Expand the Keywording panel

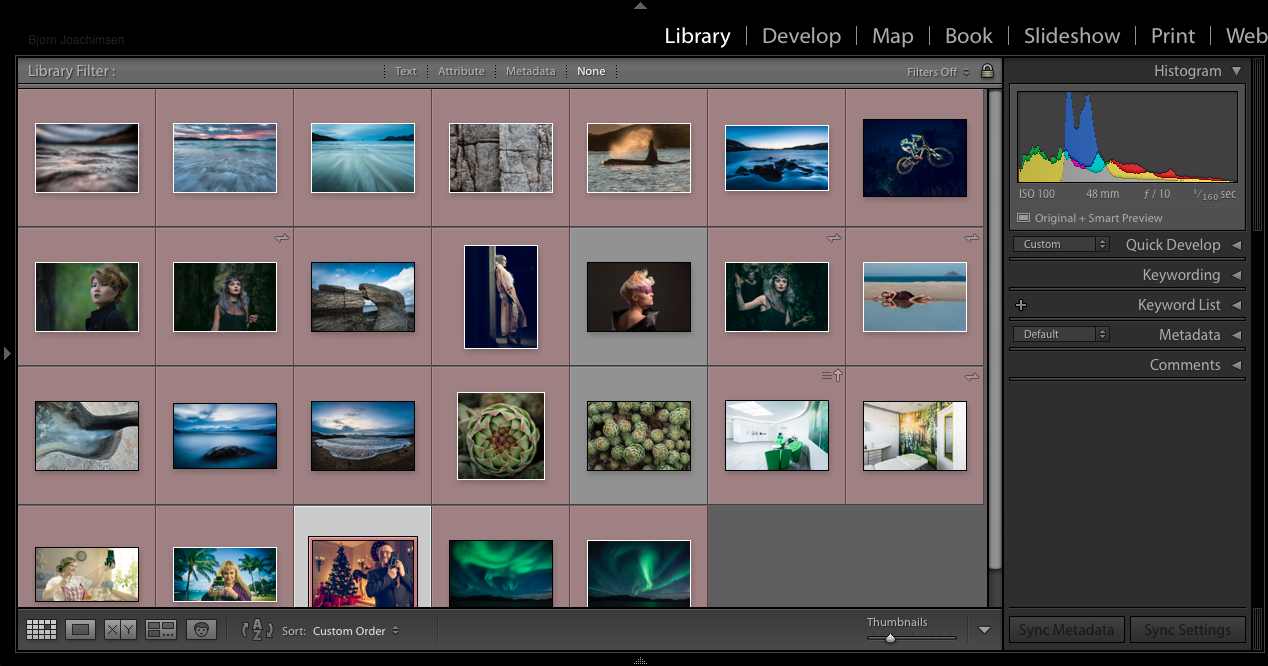[1236, 275]
